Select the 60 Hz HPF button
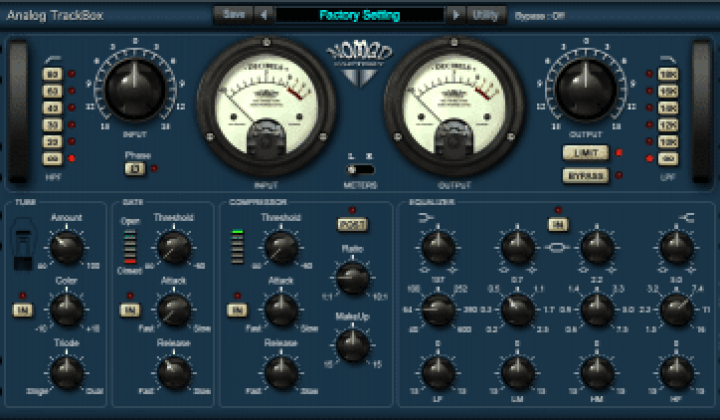 52,91
